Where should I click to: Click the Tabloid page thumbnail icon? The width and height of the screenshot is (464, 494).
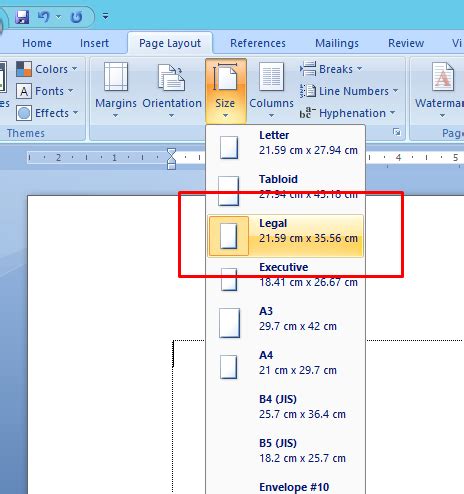(x=229, y=191)
